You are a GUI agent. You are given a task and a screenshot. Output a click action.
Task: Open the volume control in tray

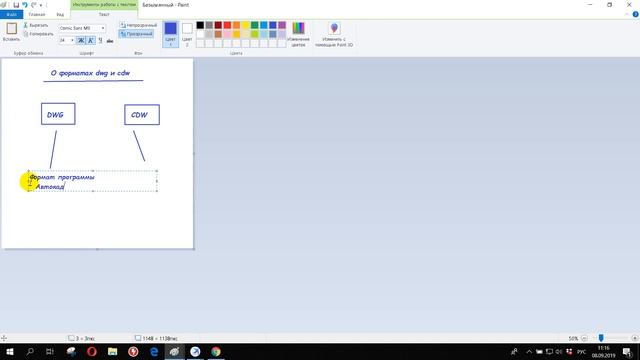[x=558, y=351]
